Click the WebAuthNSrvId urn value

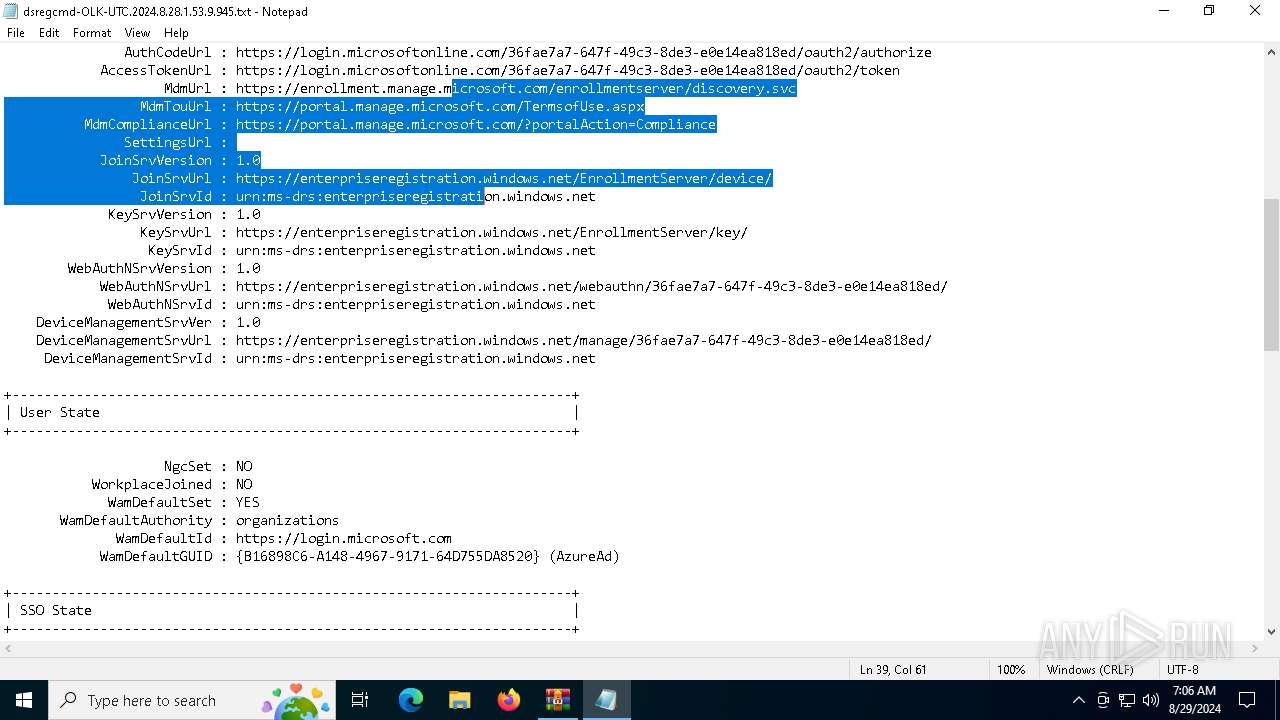point(416,304)
